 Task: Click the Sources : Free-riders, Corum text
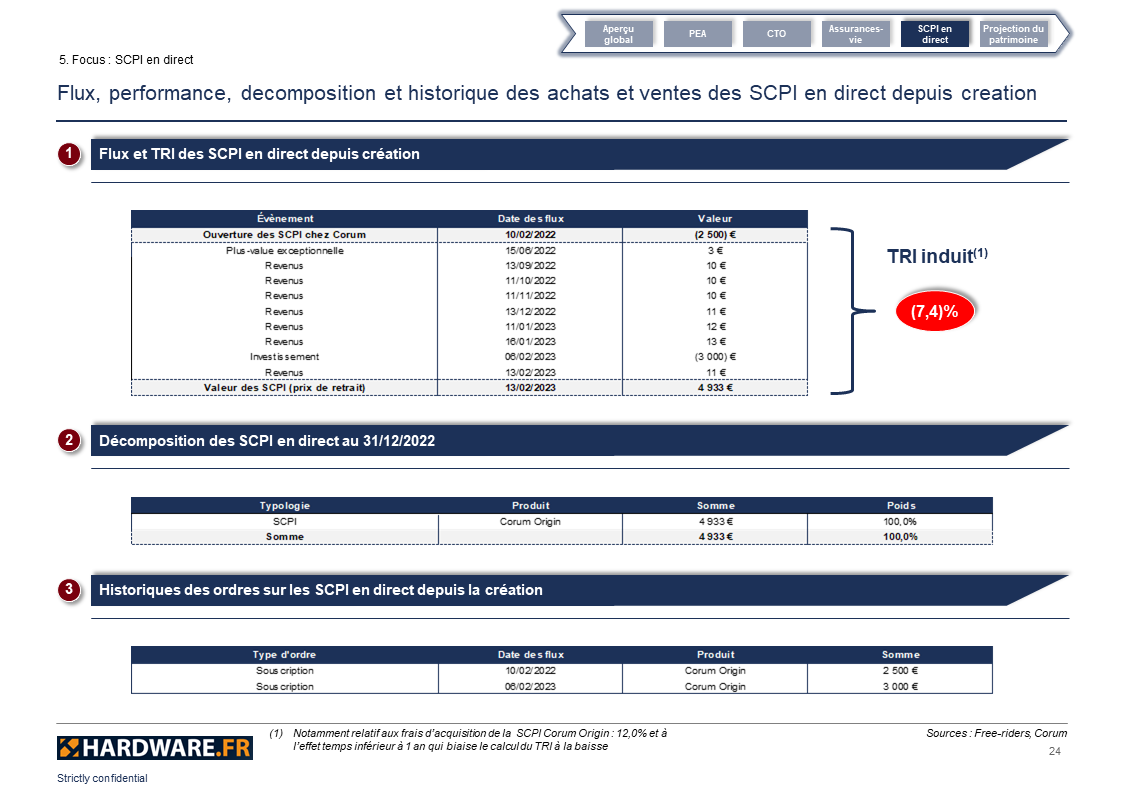pyautogui.click(x=996, y=733)
